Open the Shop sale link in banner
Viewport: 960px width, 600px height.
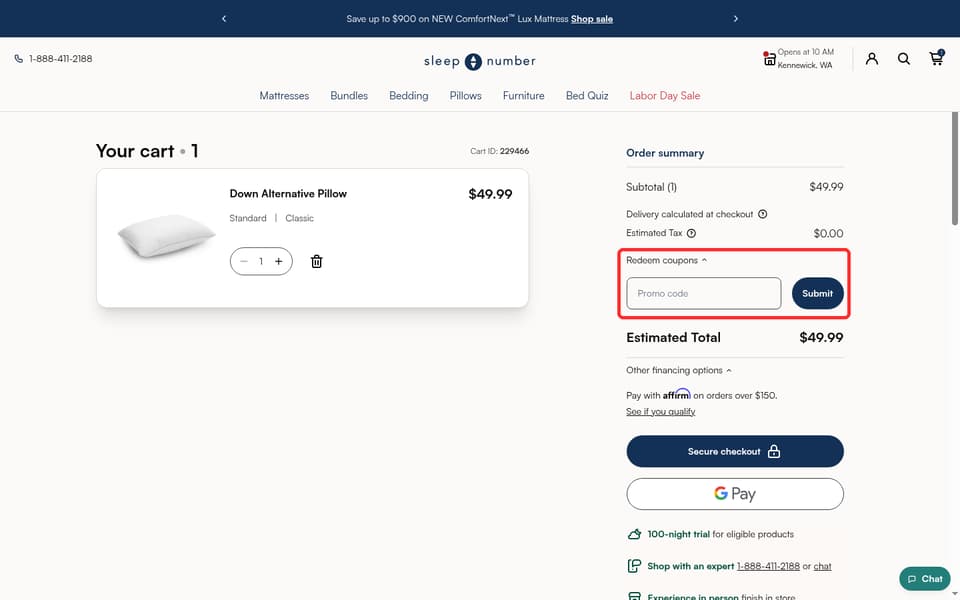[x=591, y=19]
